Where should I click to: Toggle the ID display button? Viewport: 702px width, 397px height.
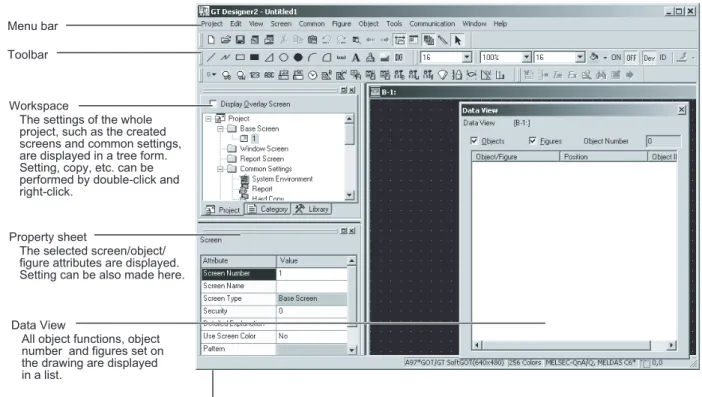[663, 57]
